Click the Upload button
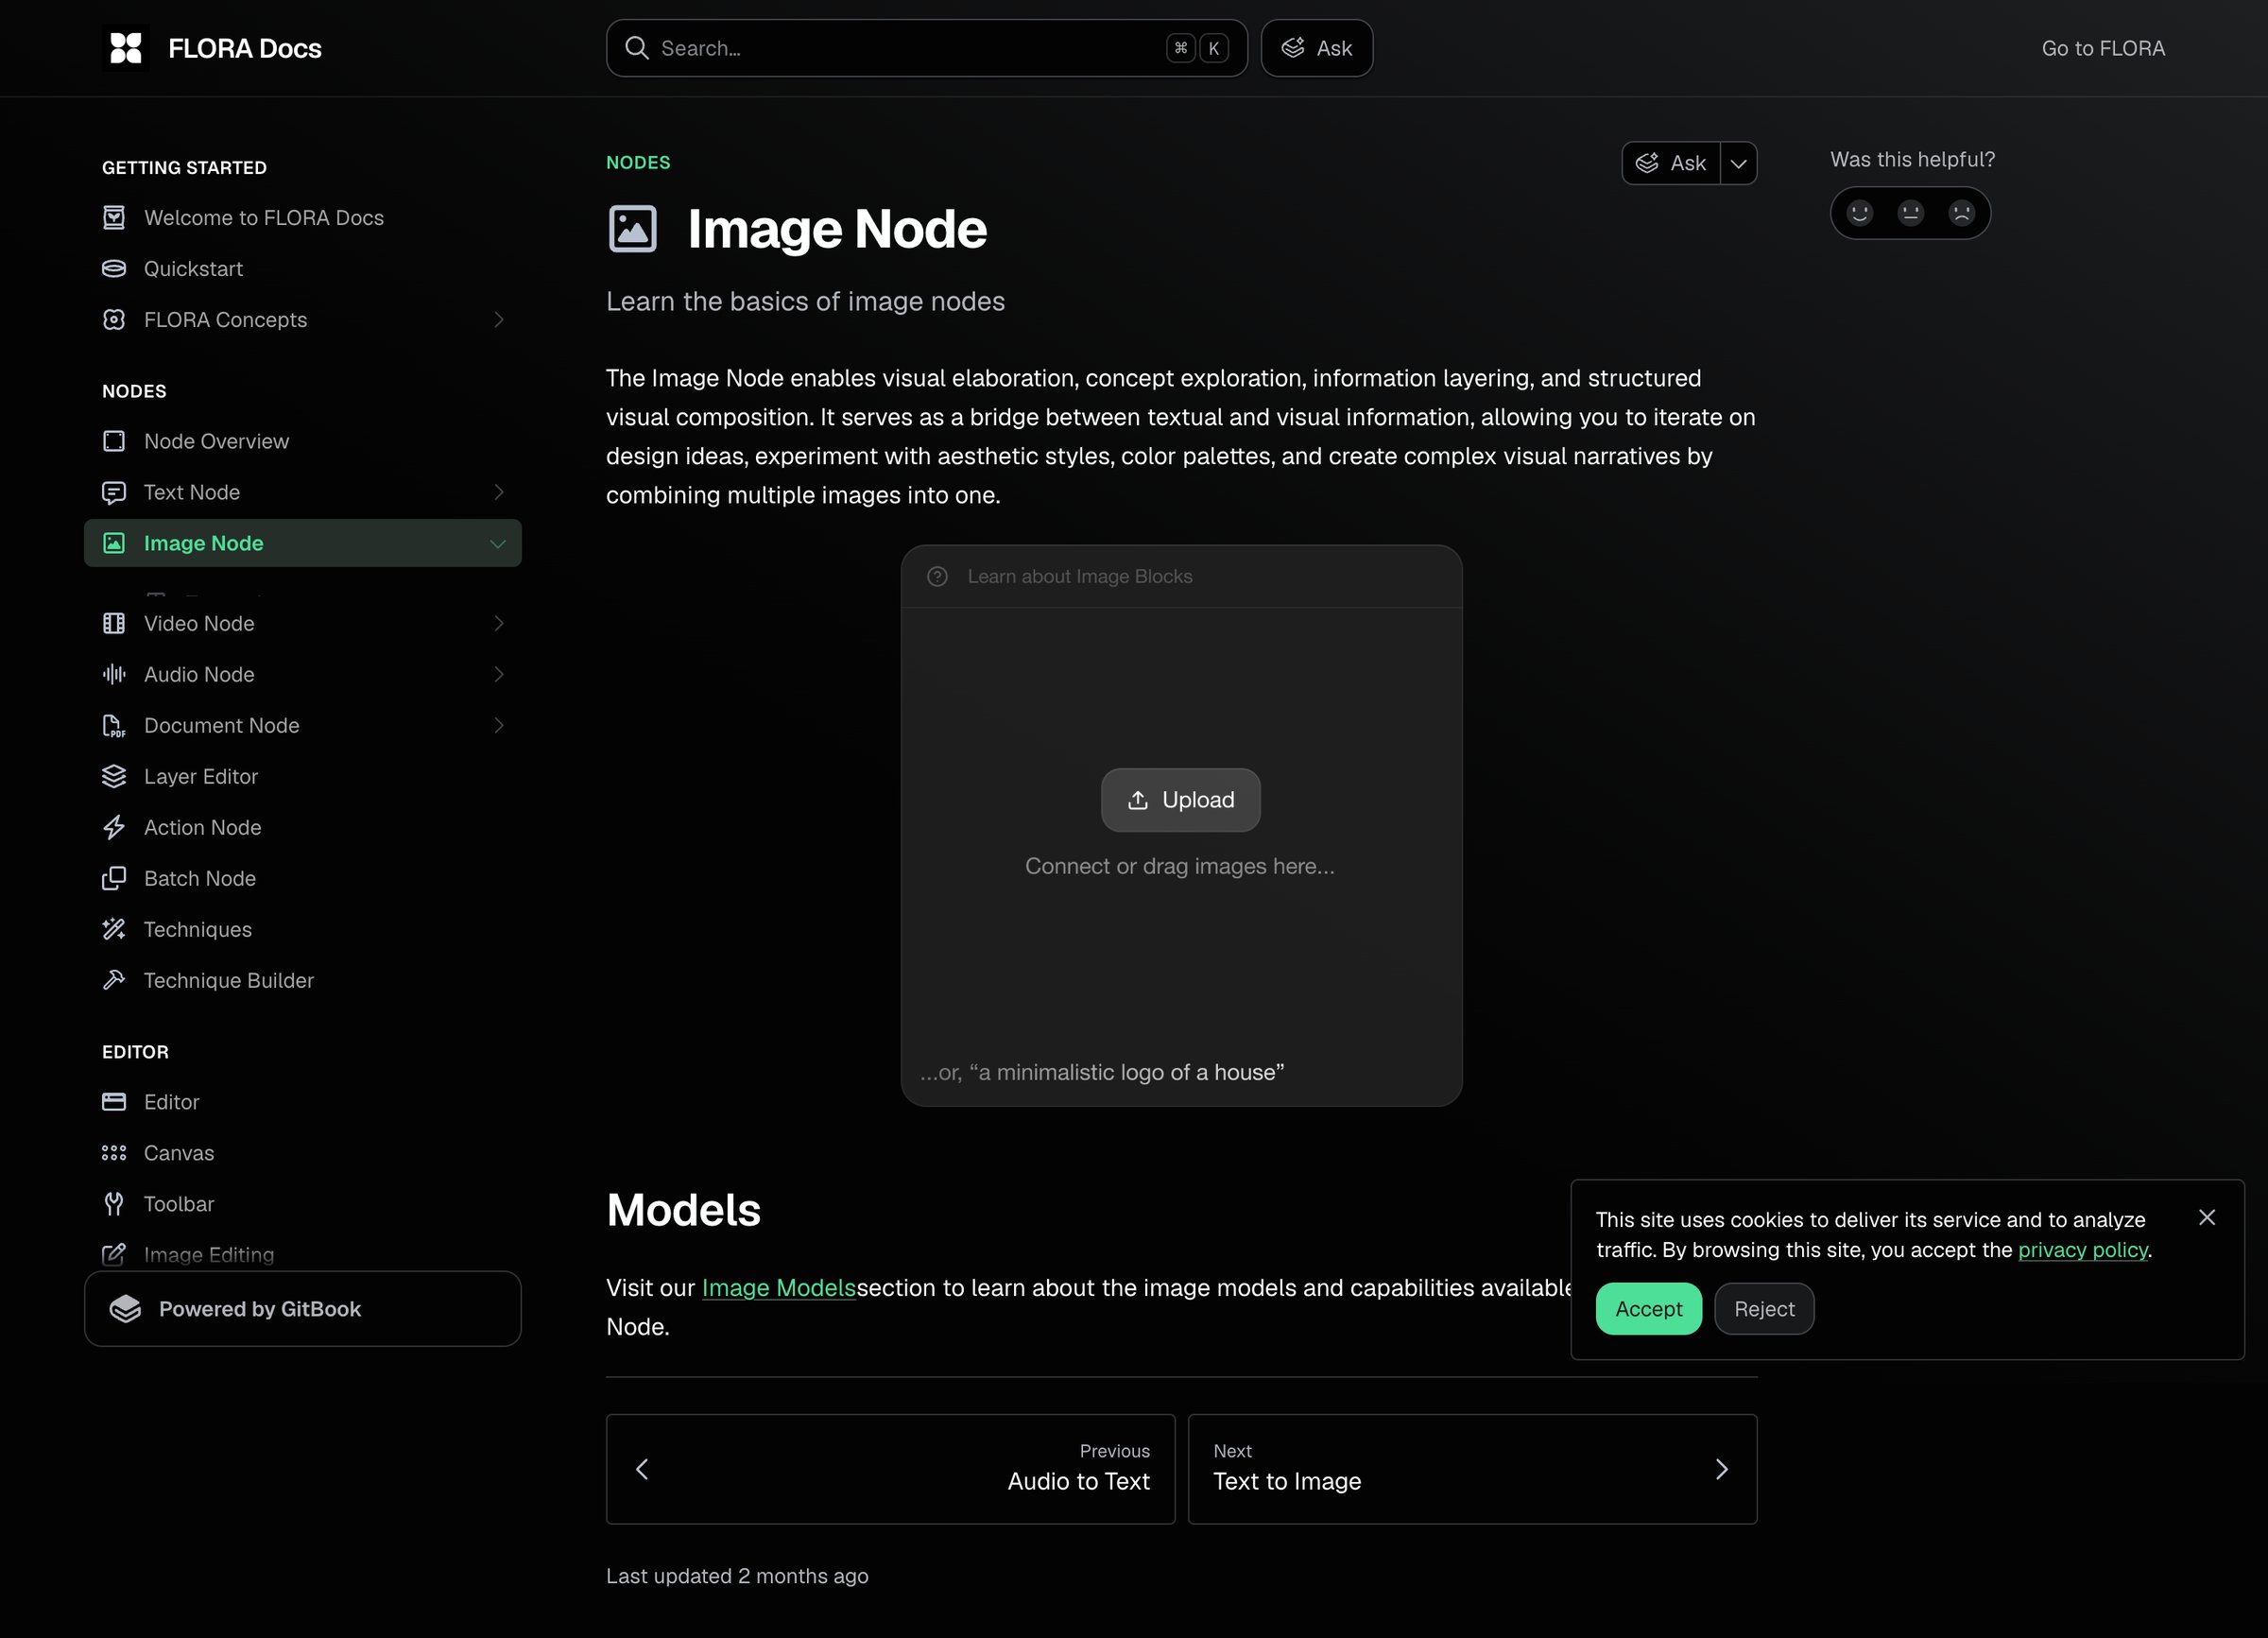The image size is (2268, 1638). [1180, 800]
